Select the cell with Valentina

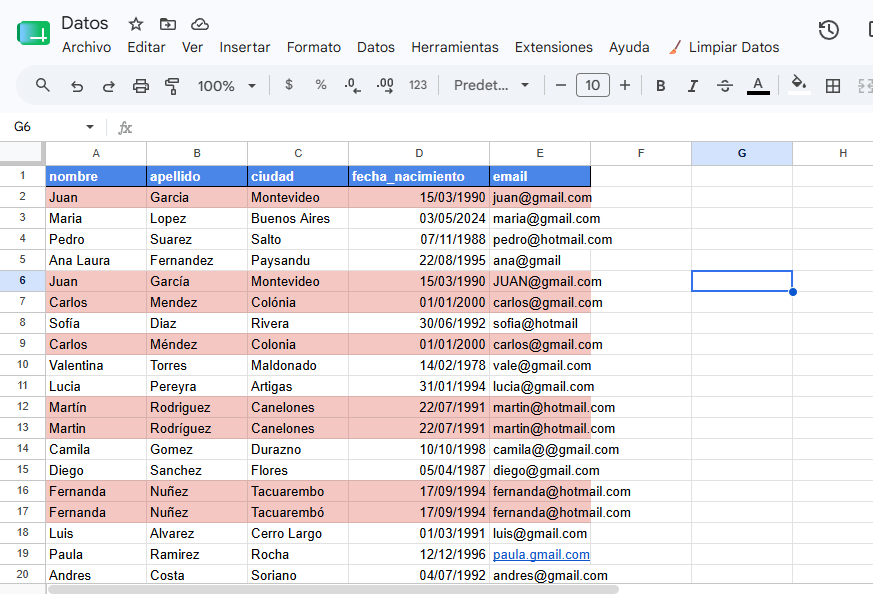click(x=96, y=365)
